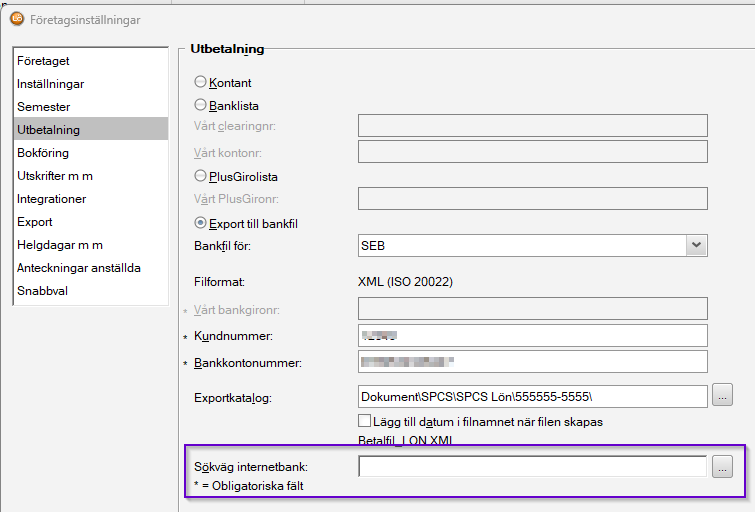This screenshot has width=755, height=512.
Task: Click the Betalfil_LON.XML filename text
Action: tap(405, 440)
